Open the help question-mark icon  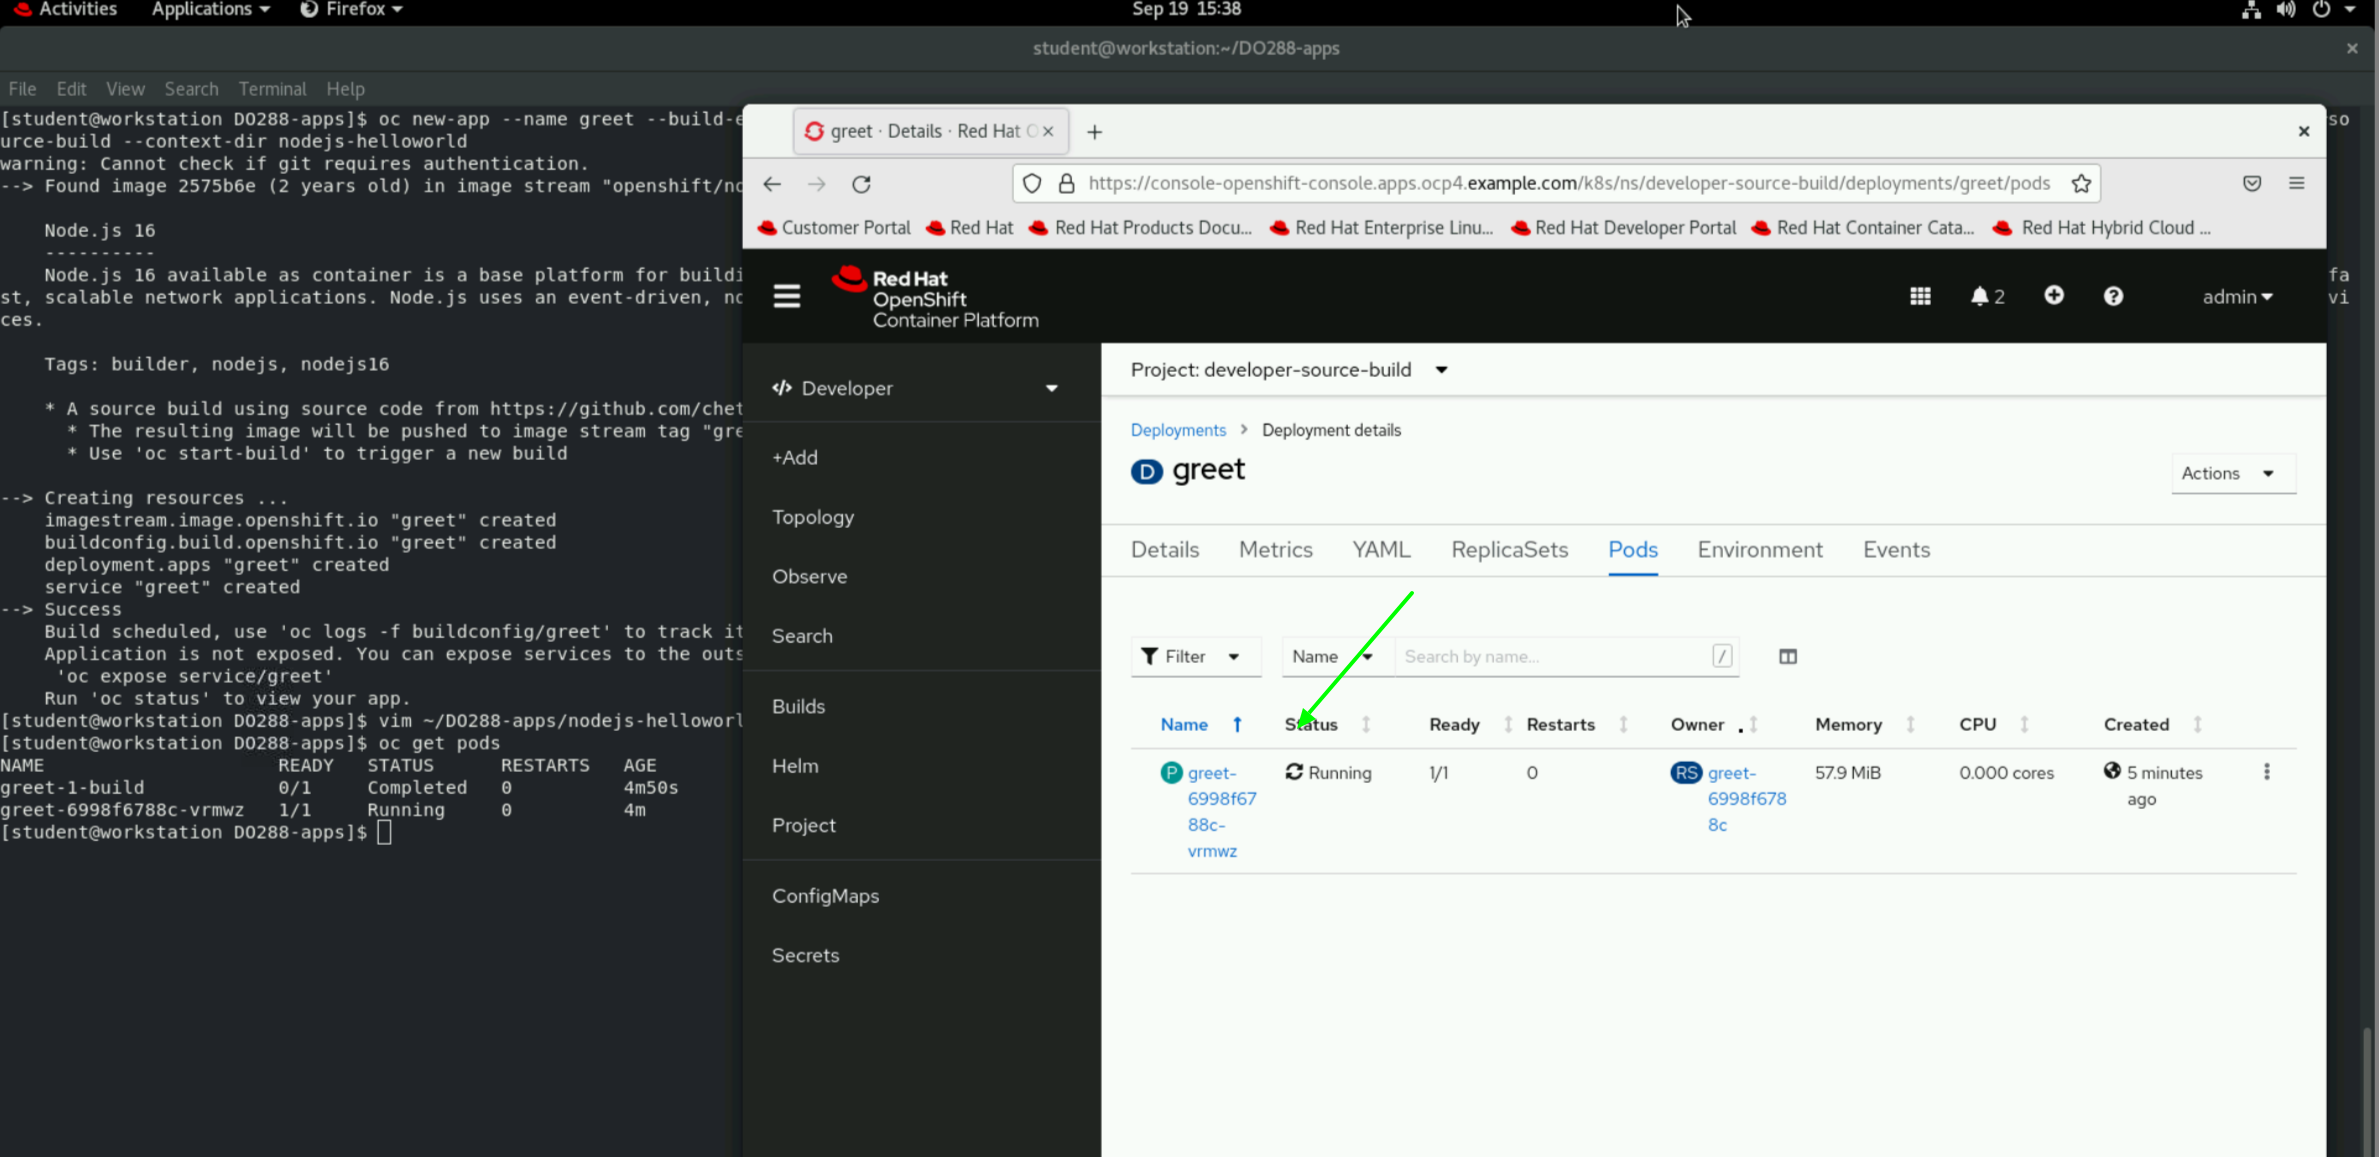point(2114,296)
